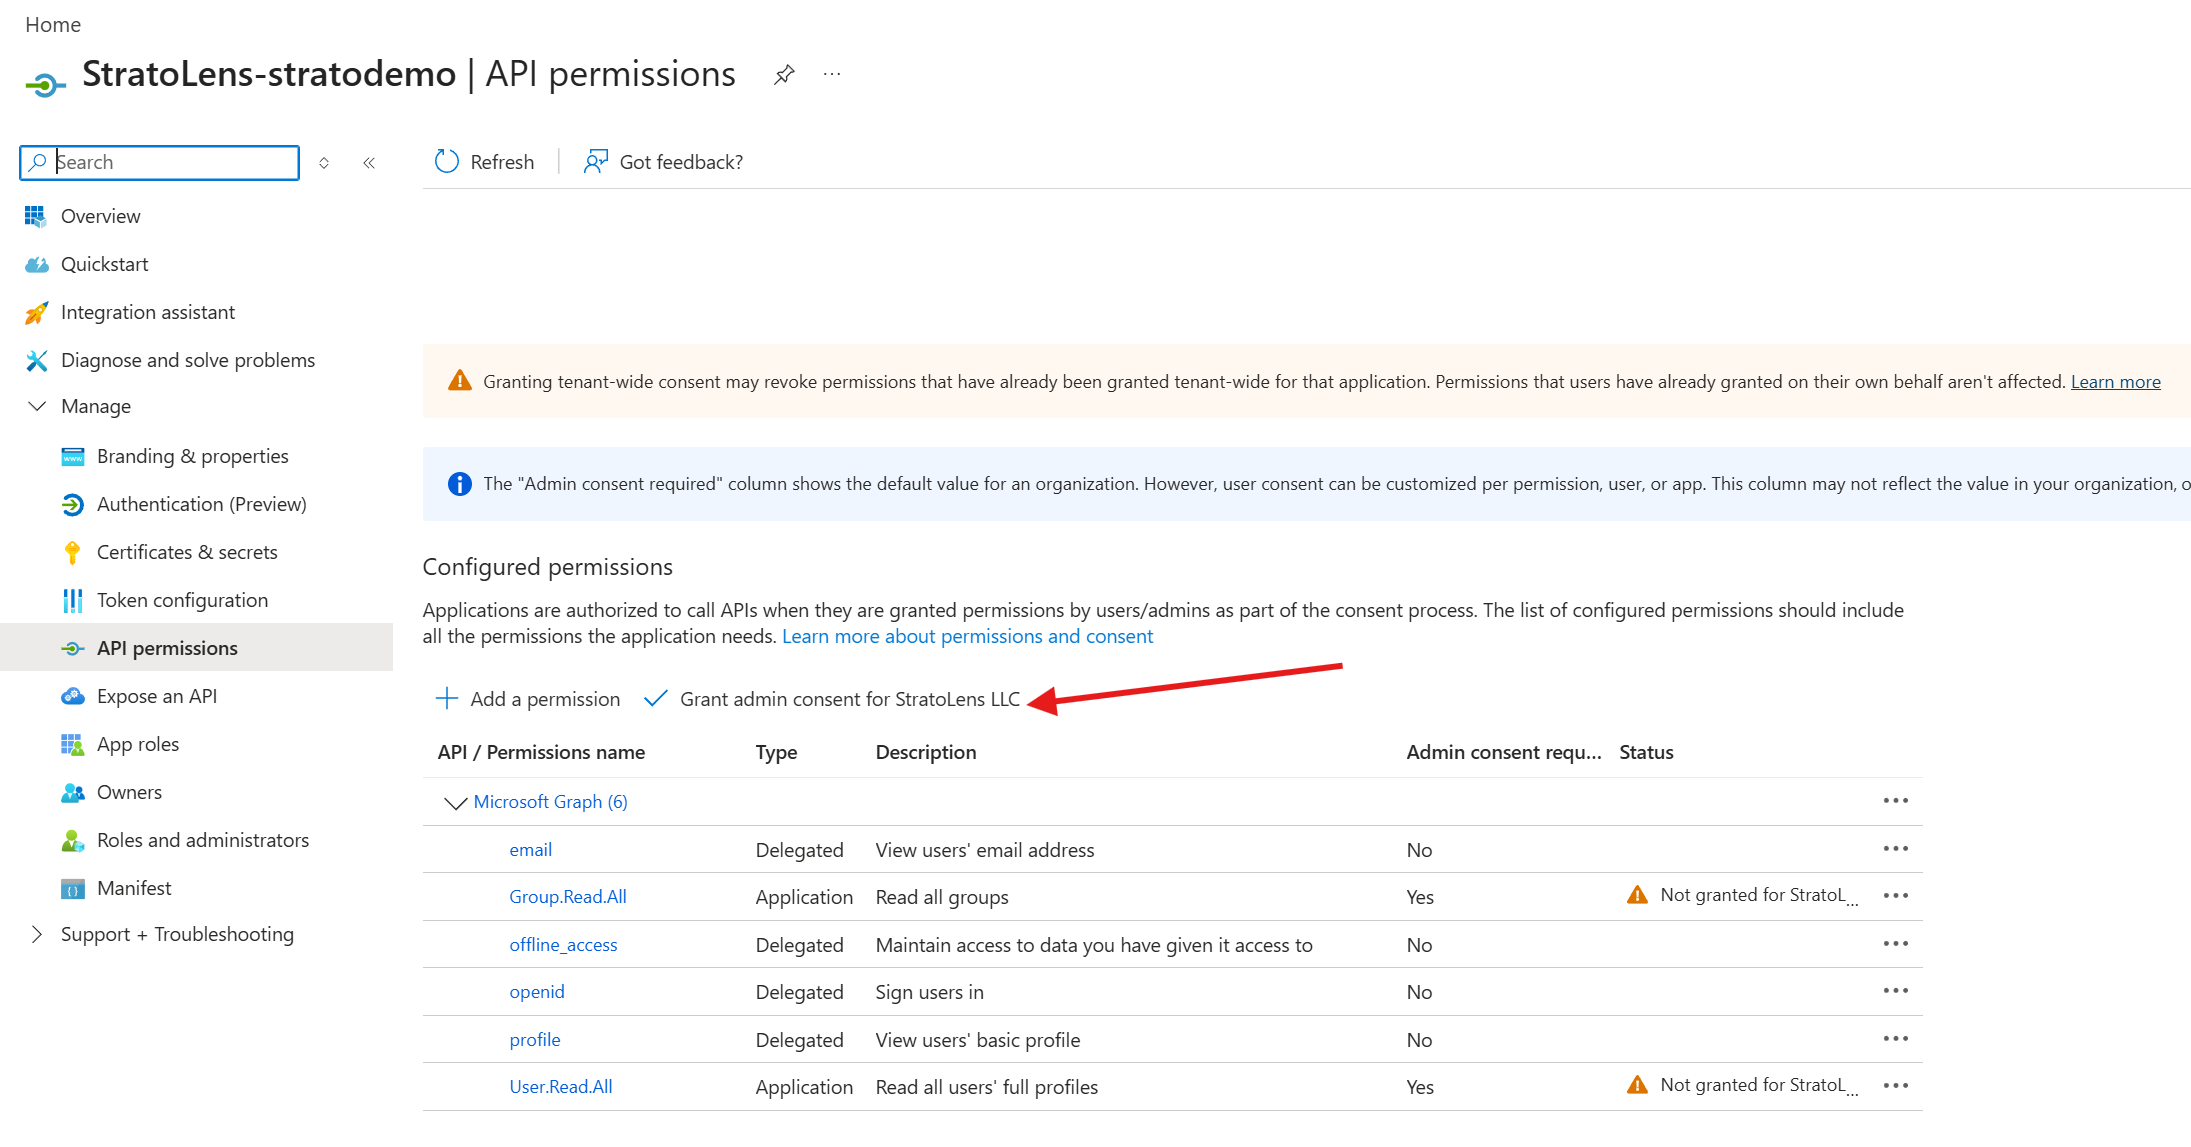Open the User.Read.All permission link

coord(561,1087)
